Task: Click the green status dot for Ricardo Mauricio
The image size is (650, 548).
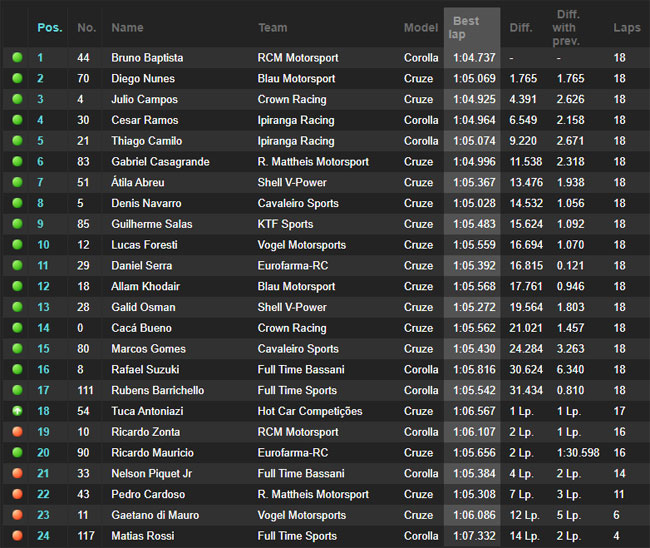Action: (17, 452)
